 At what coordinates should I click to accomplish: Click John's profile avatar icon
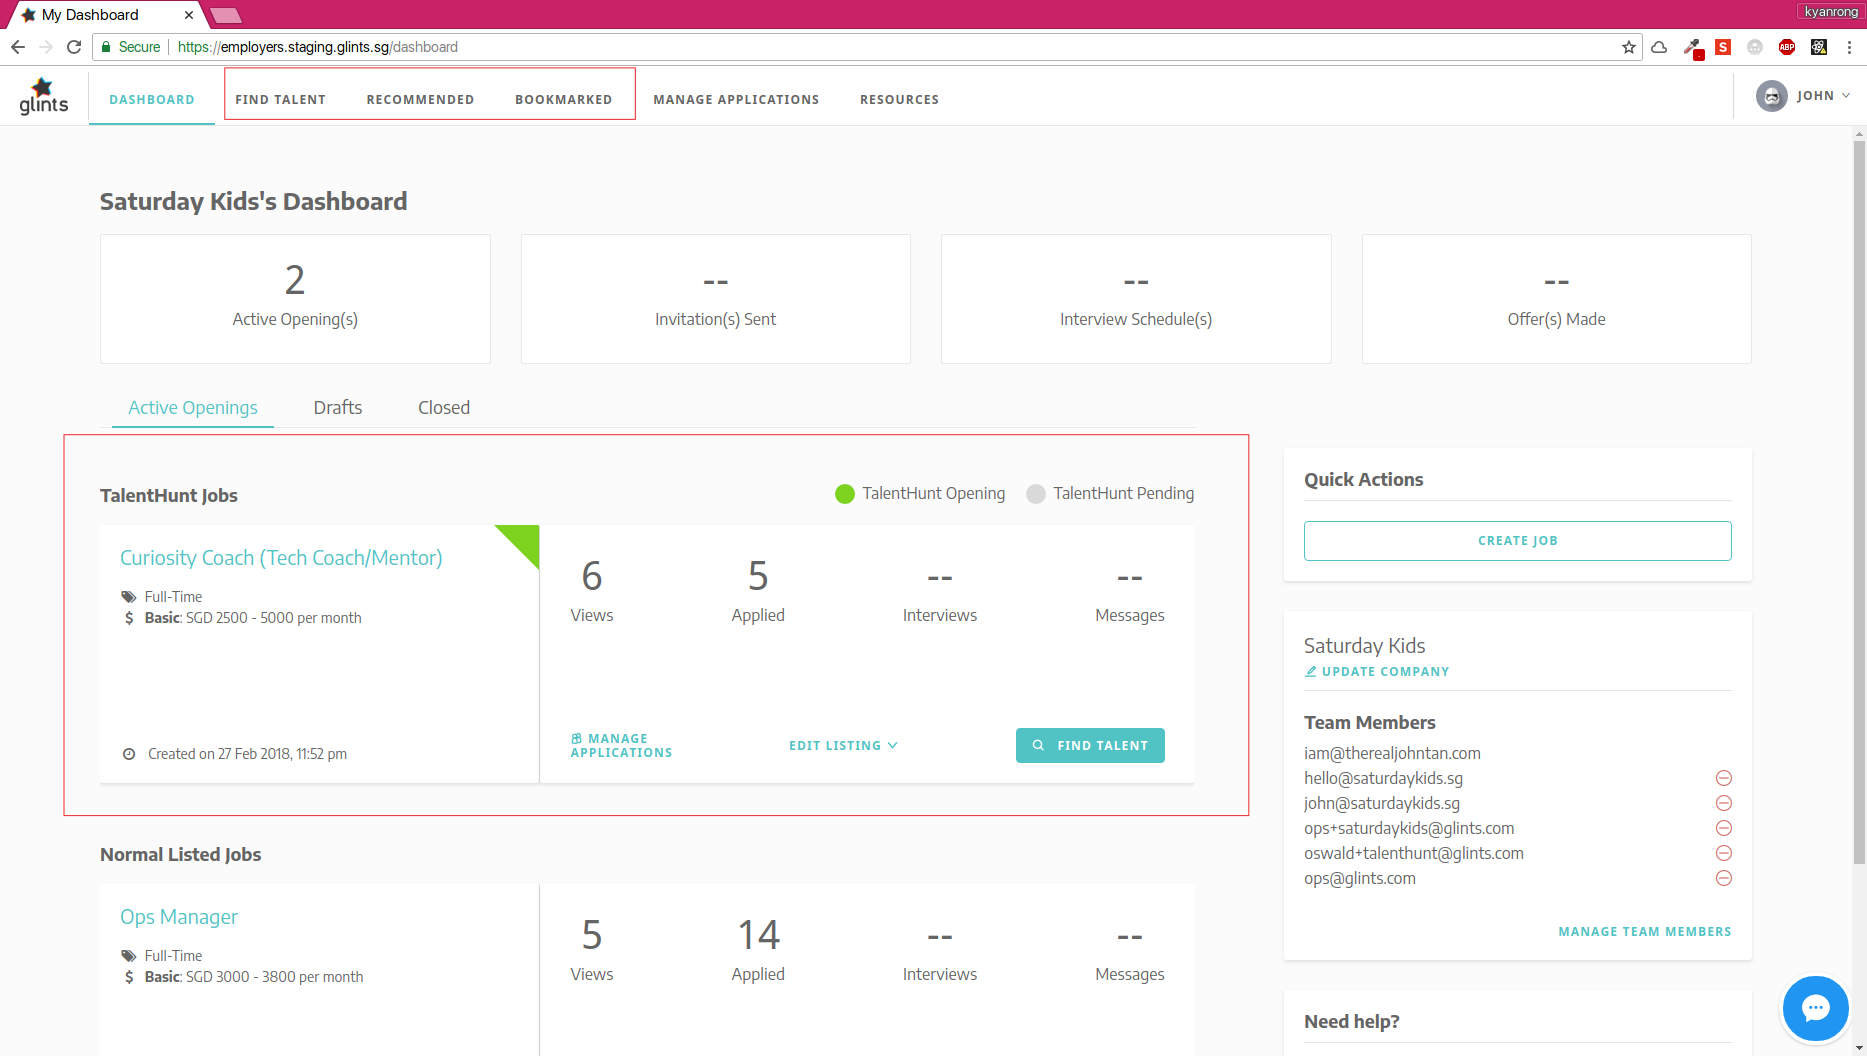[x=1770, y=95]
